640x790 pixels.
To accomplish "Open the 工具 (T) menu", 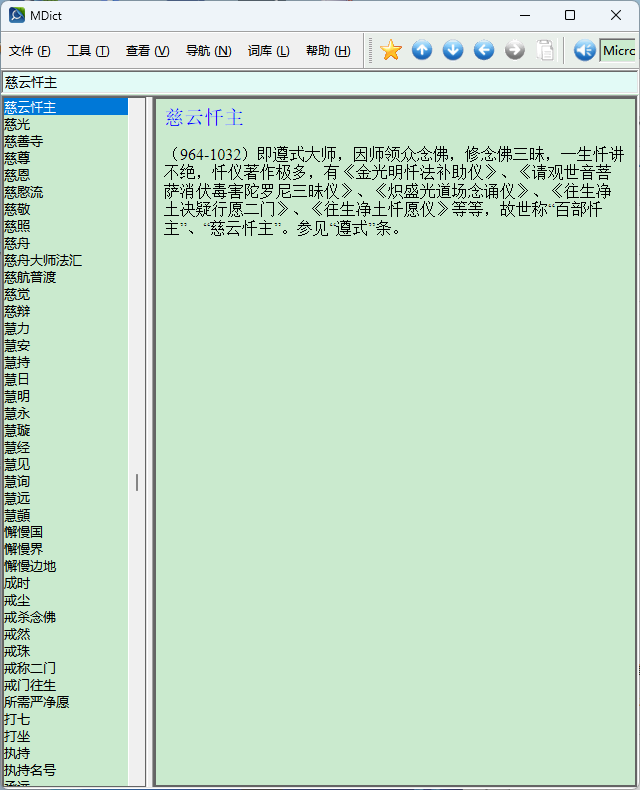I will (x=88, y=51).
